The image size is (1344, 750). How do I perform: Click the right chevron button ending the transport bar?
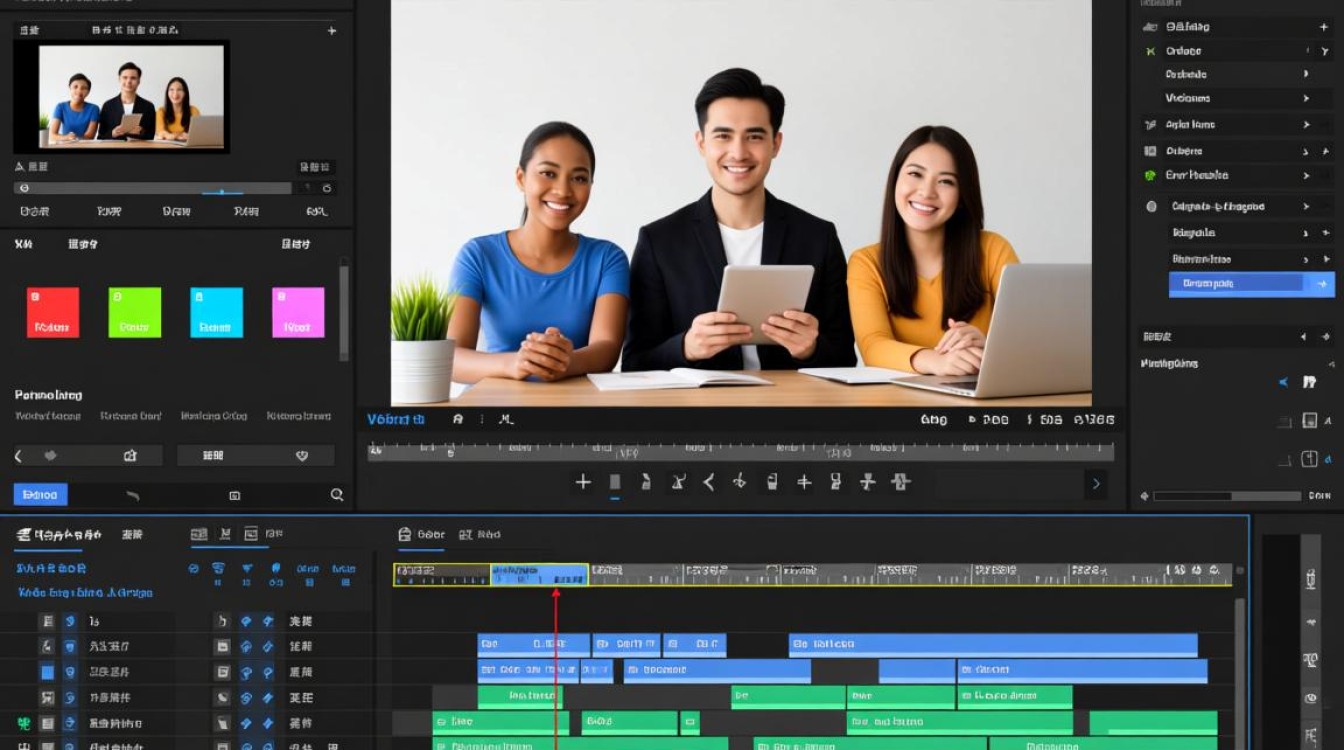1096,484
